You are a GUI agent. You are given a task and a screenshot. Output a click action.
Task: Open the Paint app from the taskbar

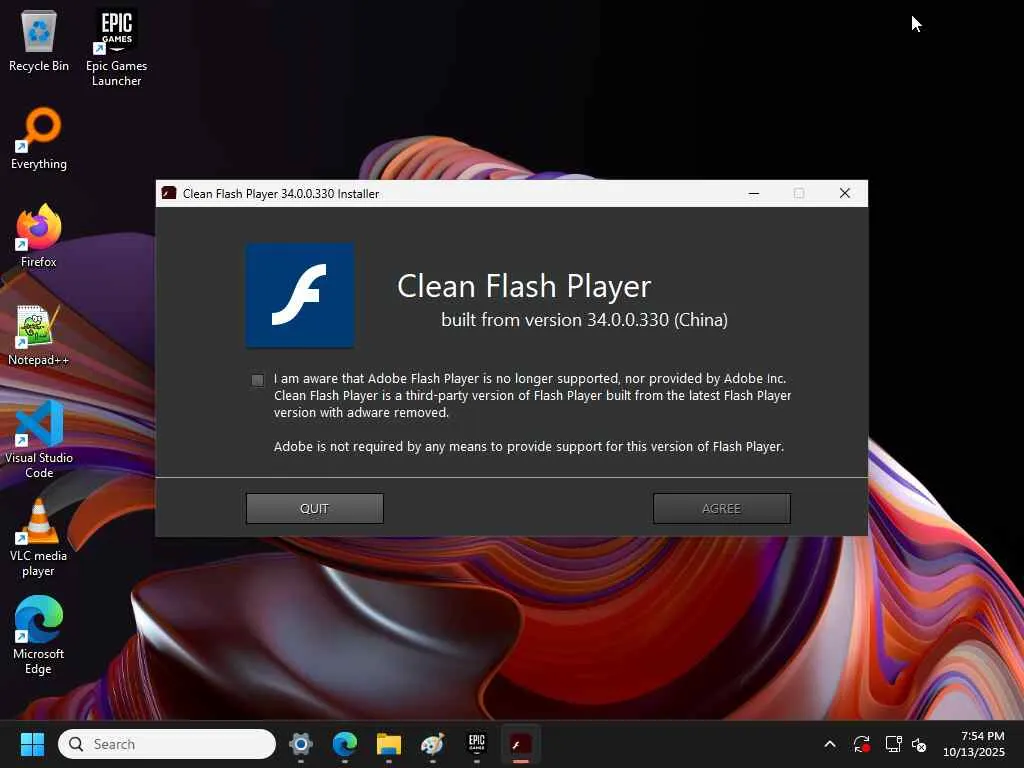coord(432,744)
